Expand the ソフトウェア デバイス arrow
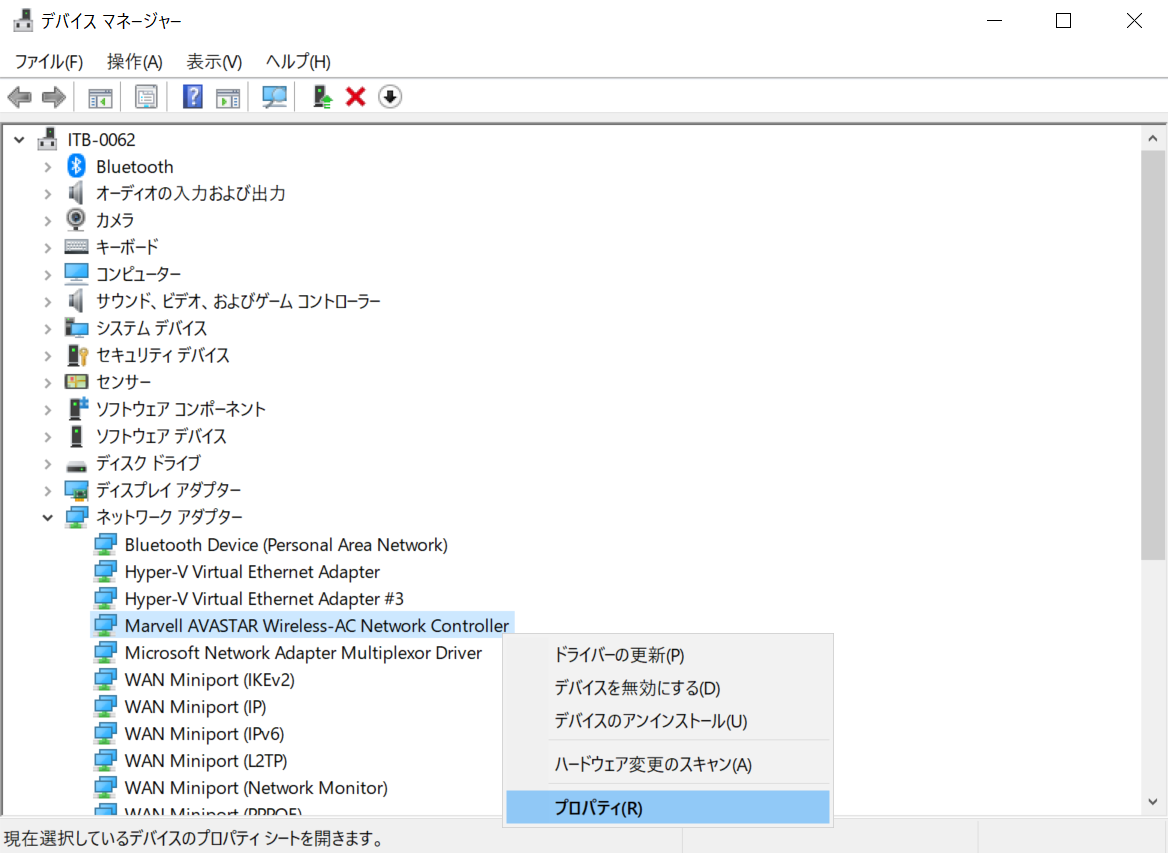Image resolution: width=1168 pixels, height=853 pixels. [48, 437]
